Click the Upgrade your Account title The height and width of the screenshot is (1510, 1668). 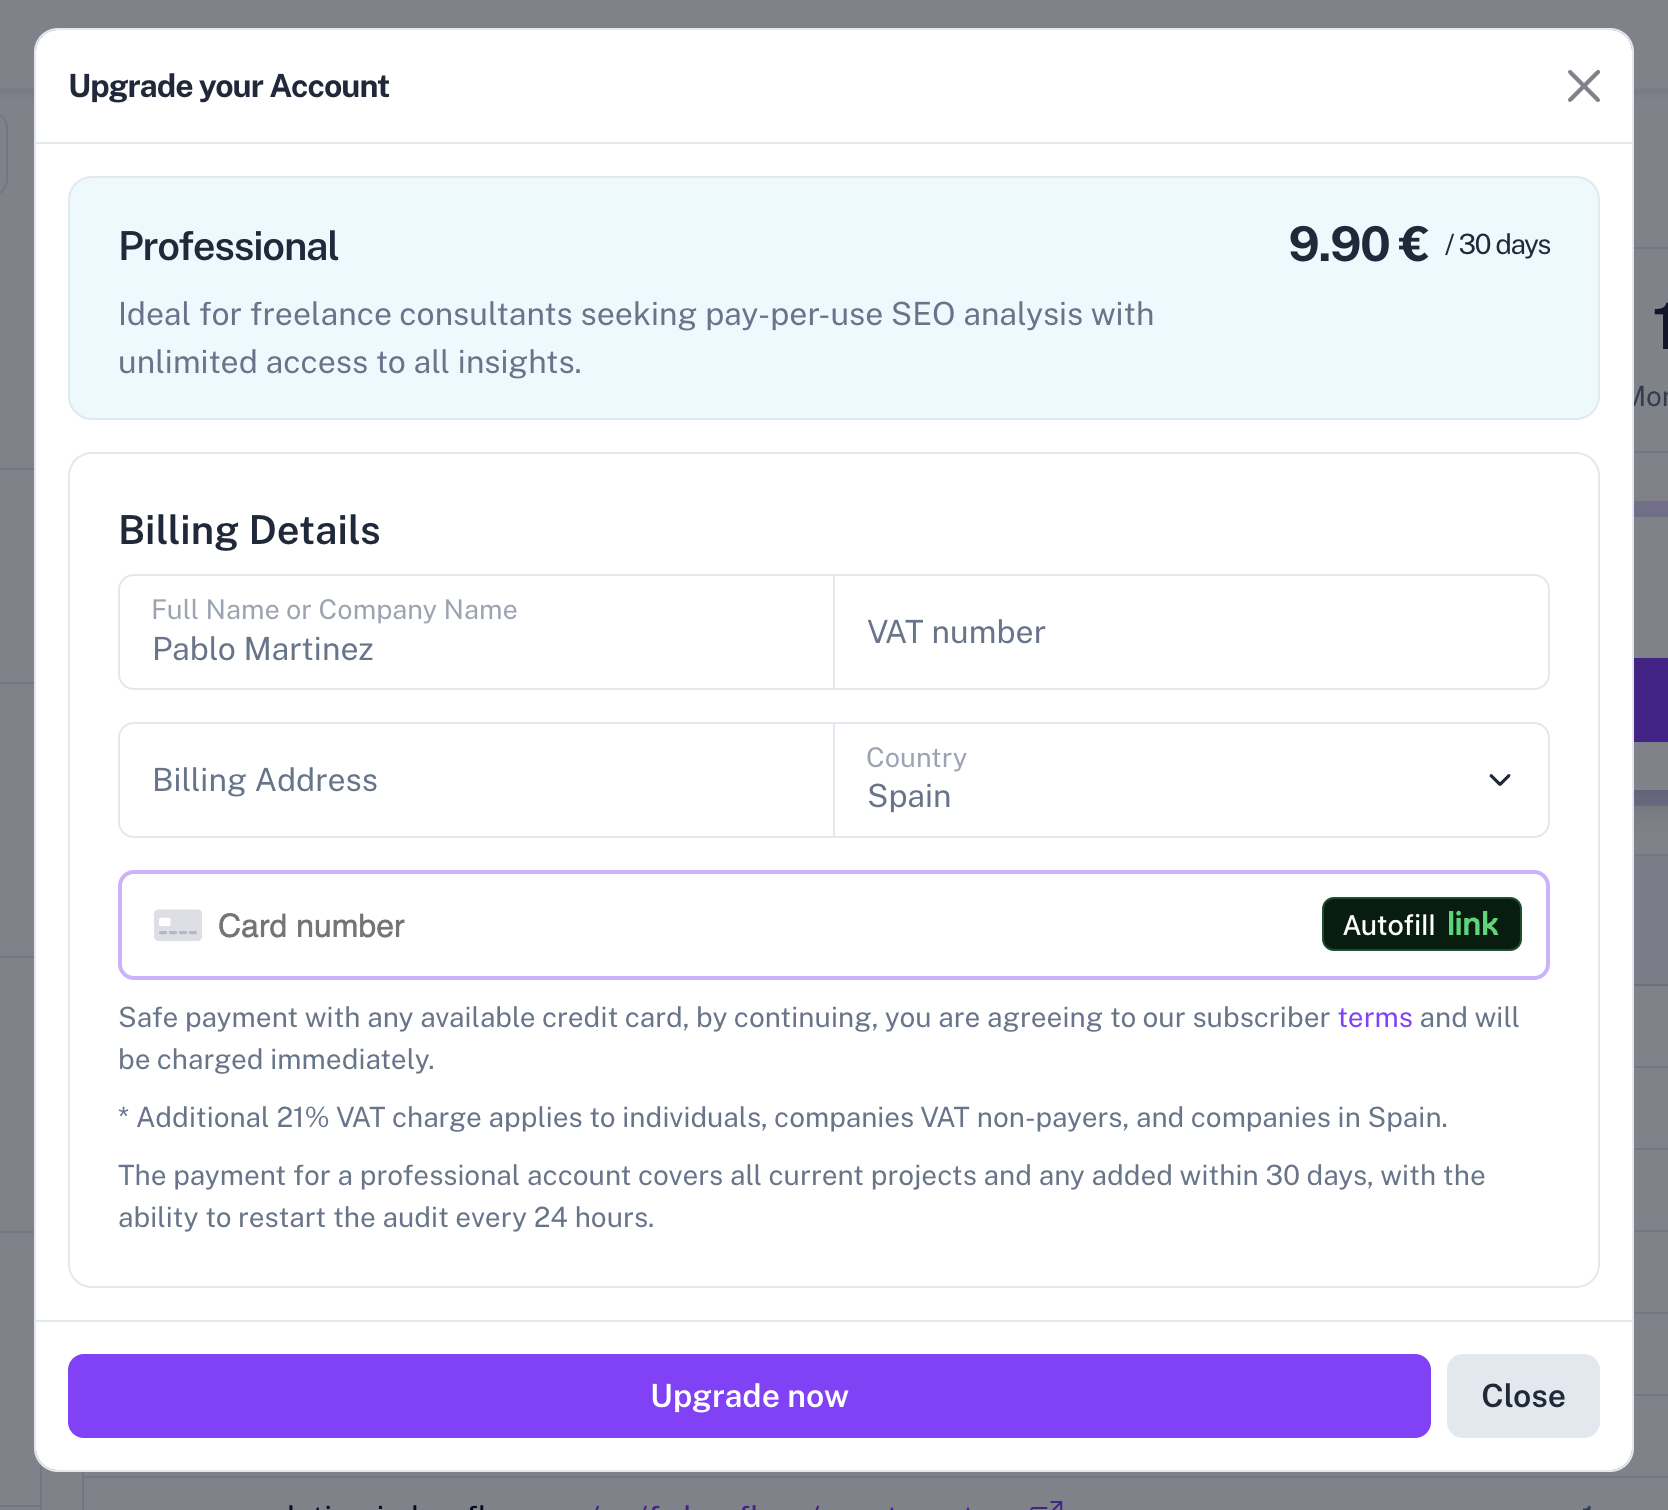229,86
